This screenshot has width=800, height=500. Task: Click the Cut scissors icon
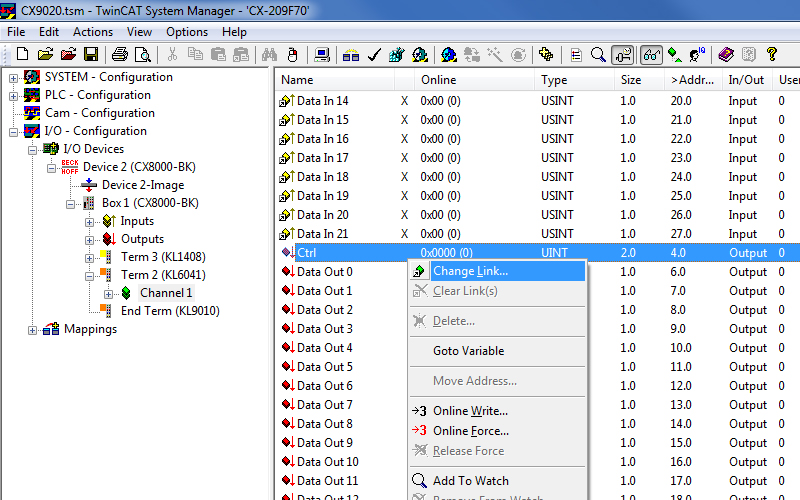(x=172, y=54)
